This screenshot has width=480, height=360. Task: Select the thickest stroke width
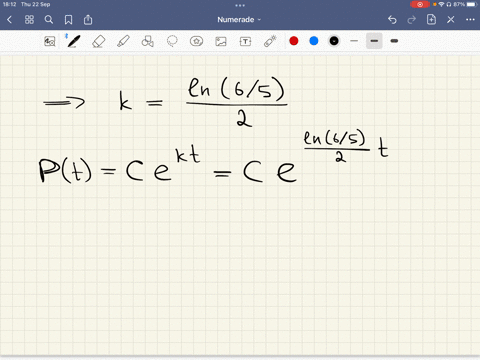394,41
